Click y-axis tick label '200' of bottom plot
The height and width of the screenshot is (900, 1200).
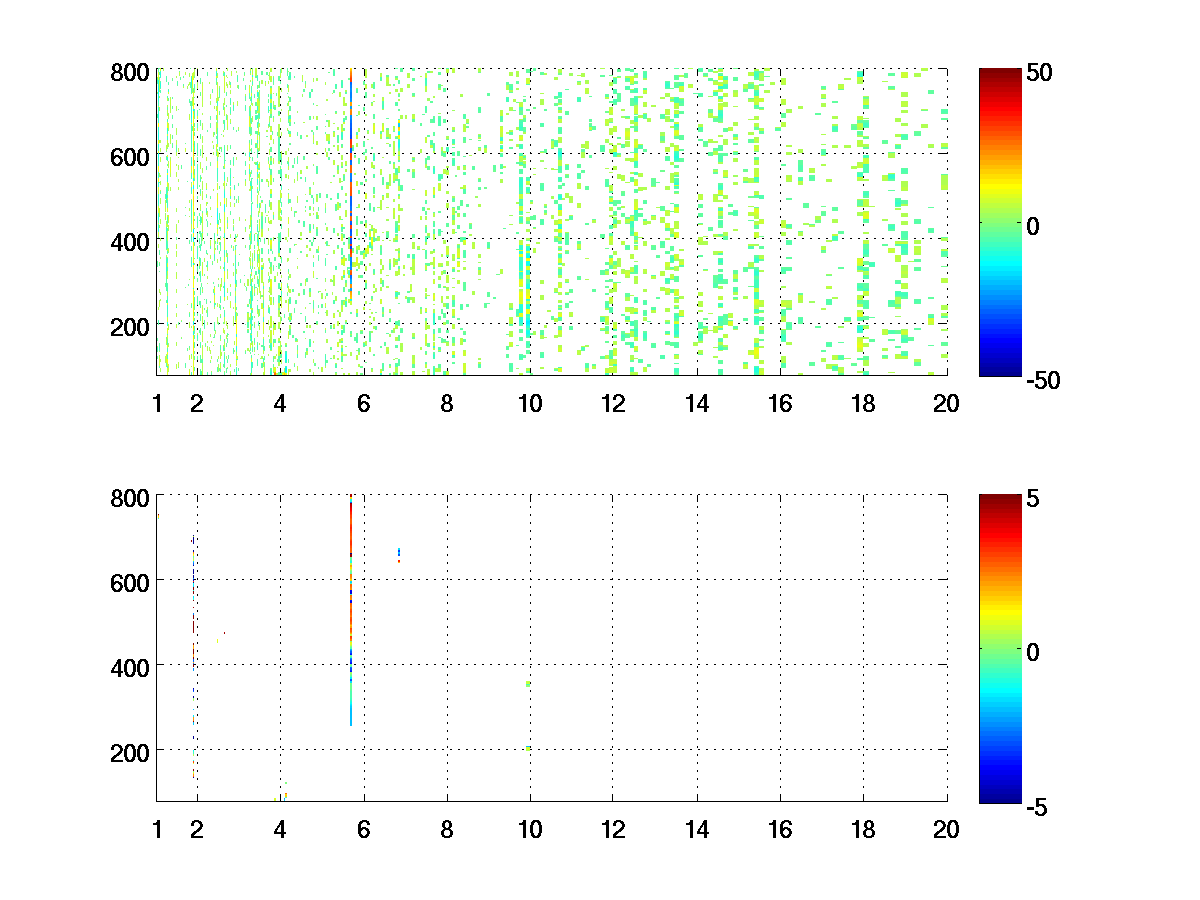coord(130,750)
